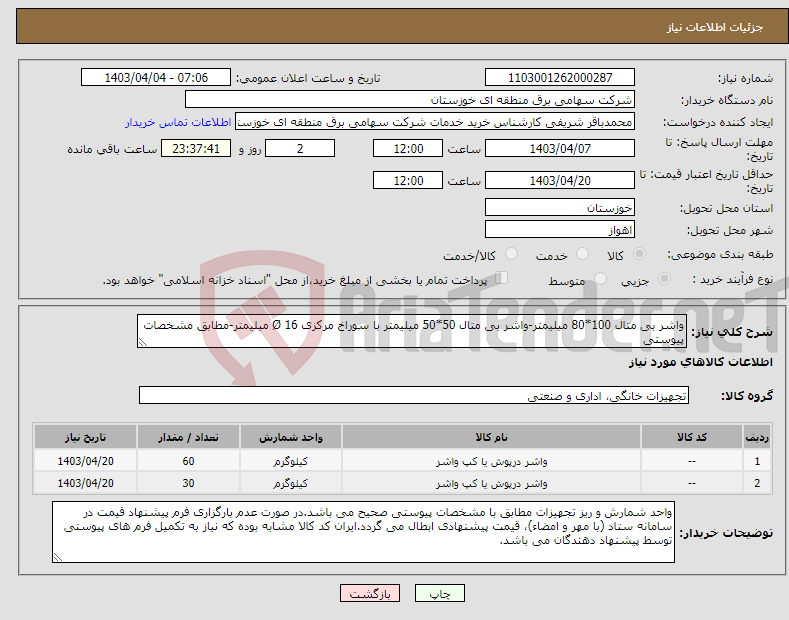The height and width of the screenshot is (620, 789).
Task: Click the buyer notes textarea resize handle
Action: click(58, 557)
